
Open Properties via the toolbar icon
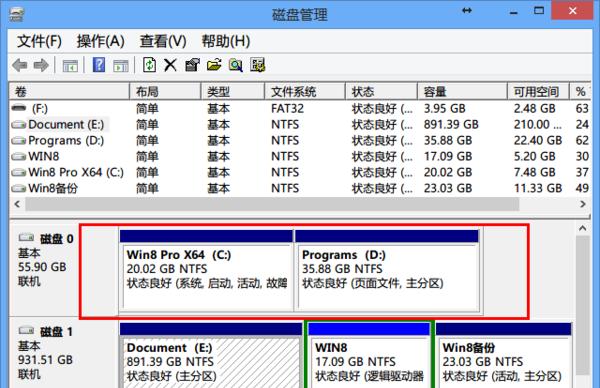(x=192, y=65)
